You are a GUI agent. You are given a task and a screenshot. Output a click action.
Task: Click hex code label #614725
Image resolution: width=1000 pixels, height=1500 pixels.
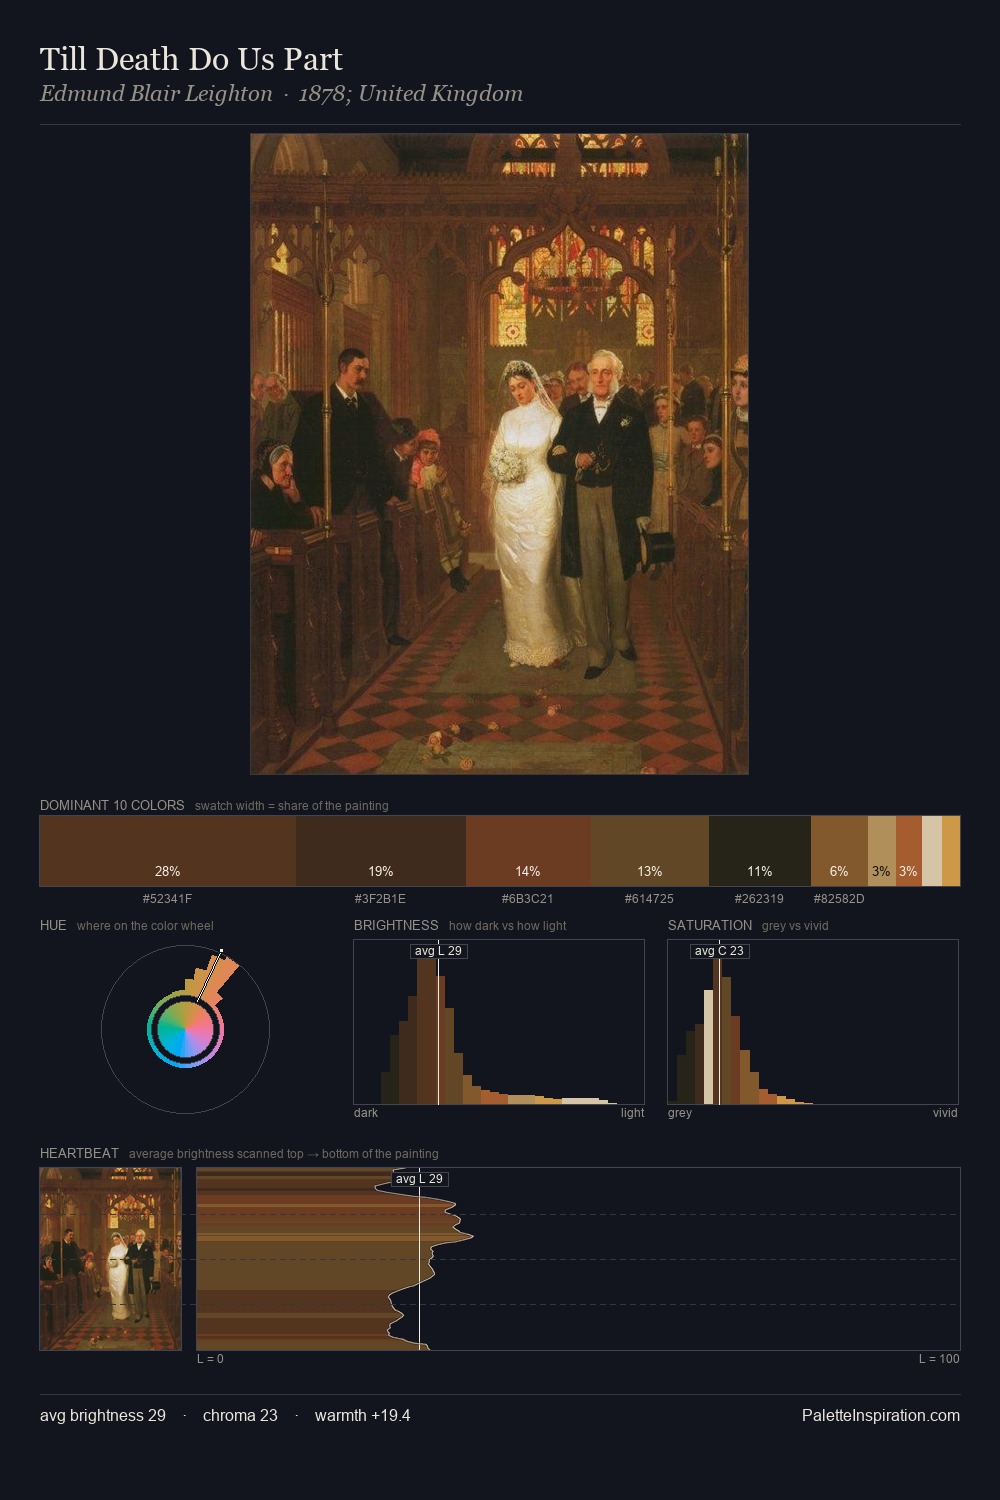click(650, 899)
